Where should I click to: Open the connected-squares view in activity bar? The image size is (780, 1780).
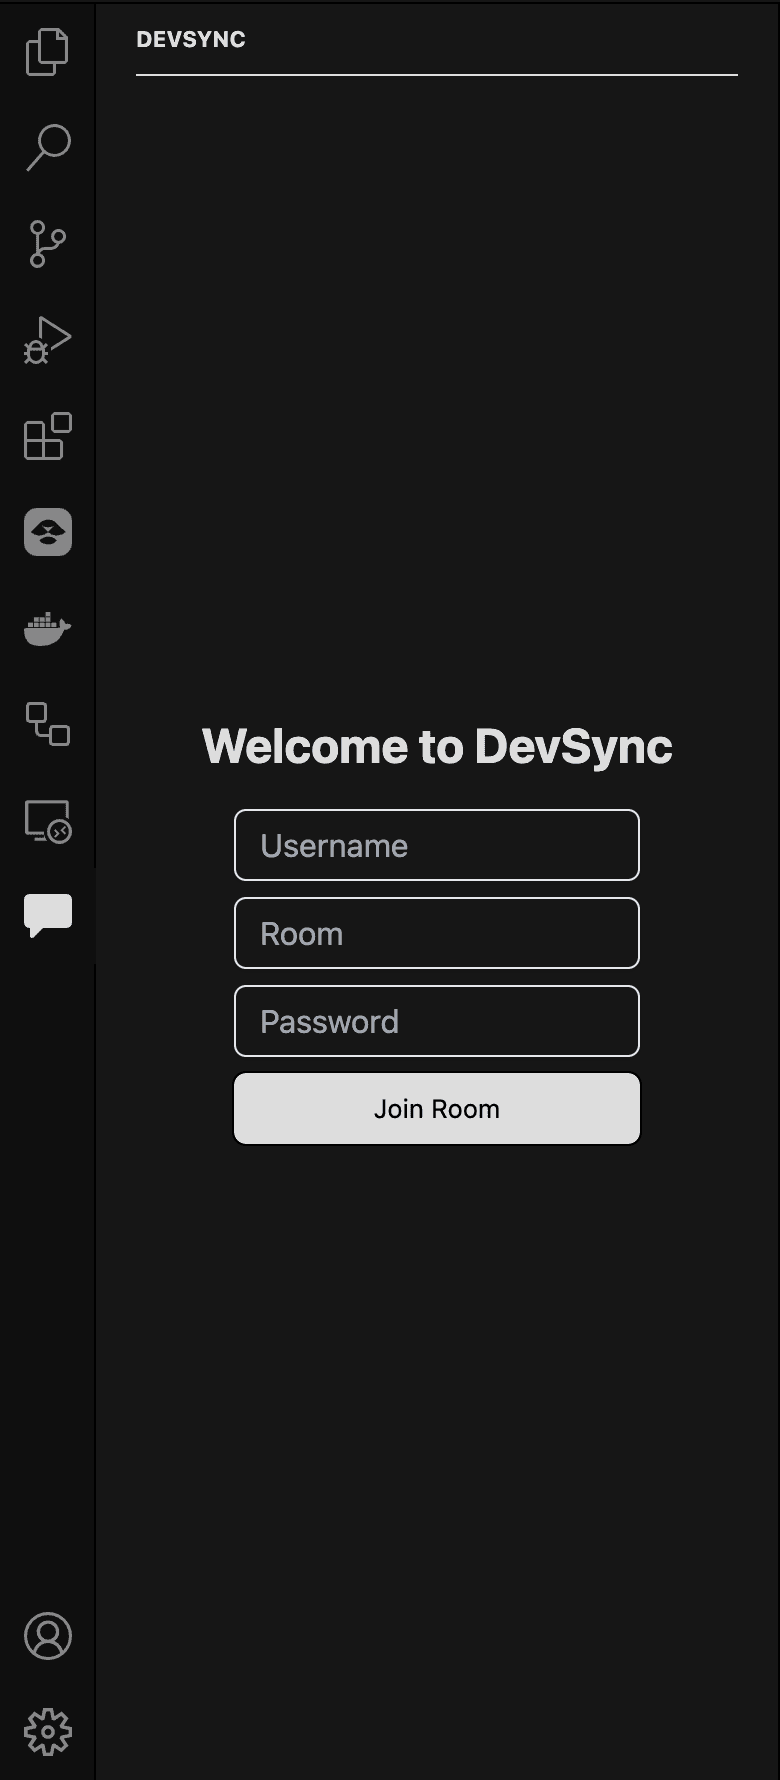[x=47, y=724]
